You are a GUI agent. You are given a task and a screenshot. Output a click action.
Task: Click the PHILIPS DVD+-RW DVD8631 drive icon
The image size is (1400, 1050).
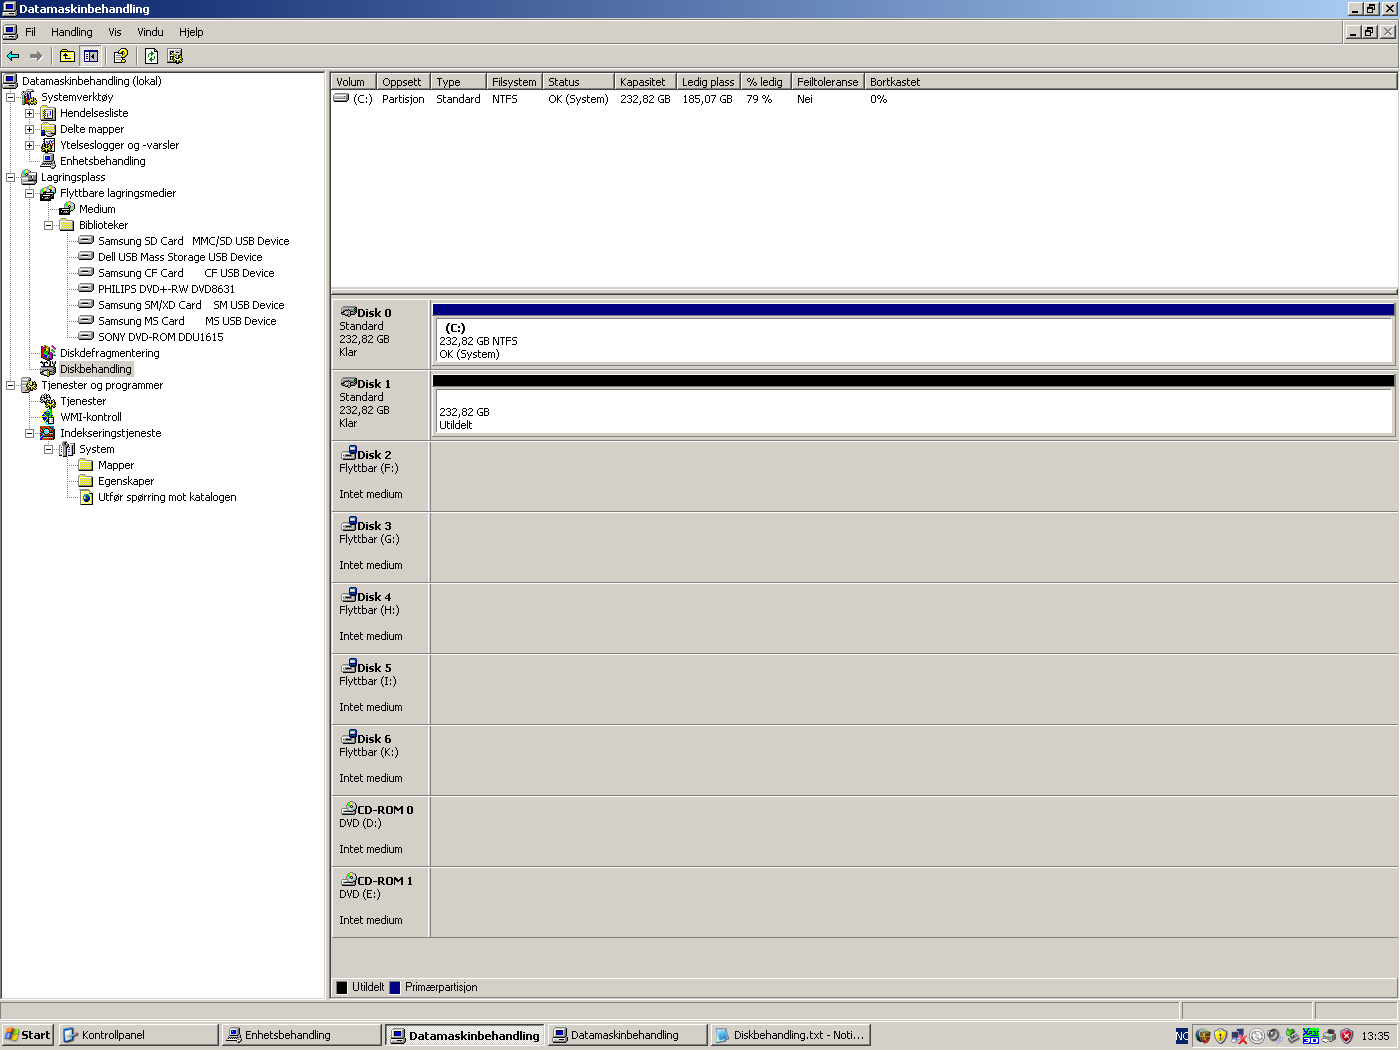click(x=86, y=289)
